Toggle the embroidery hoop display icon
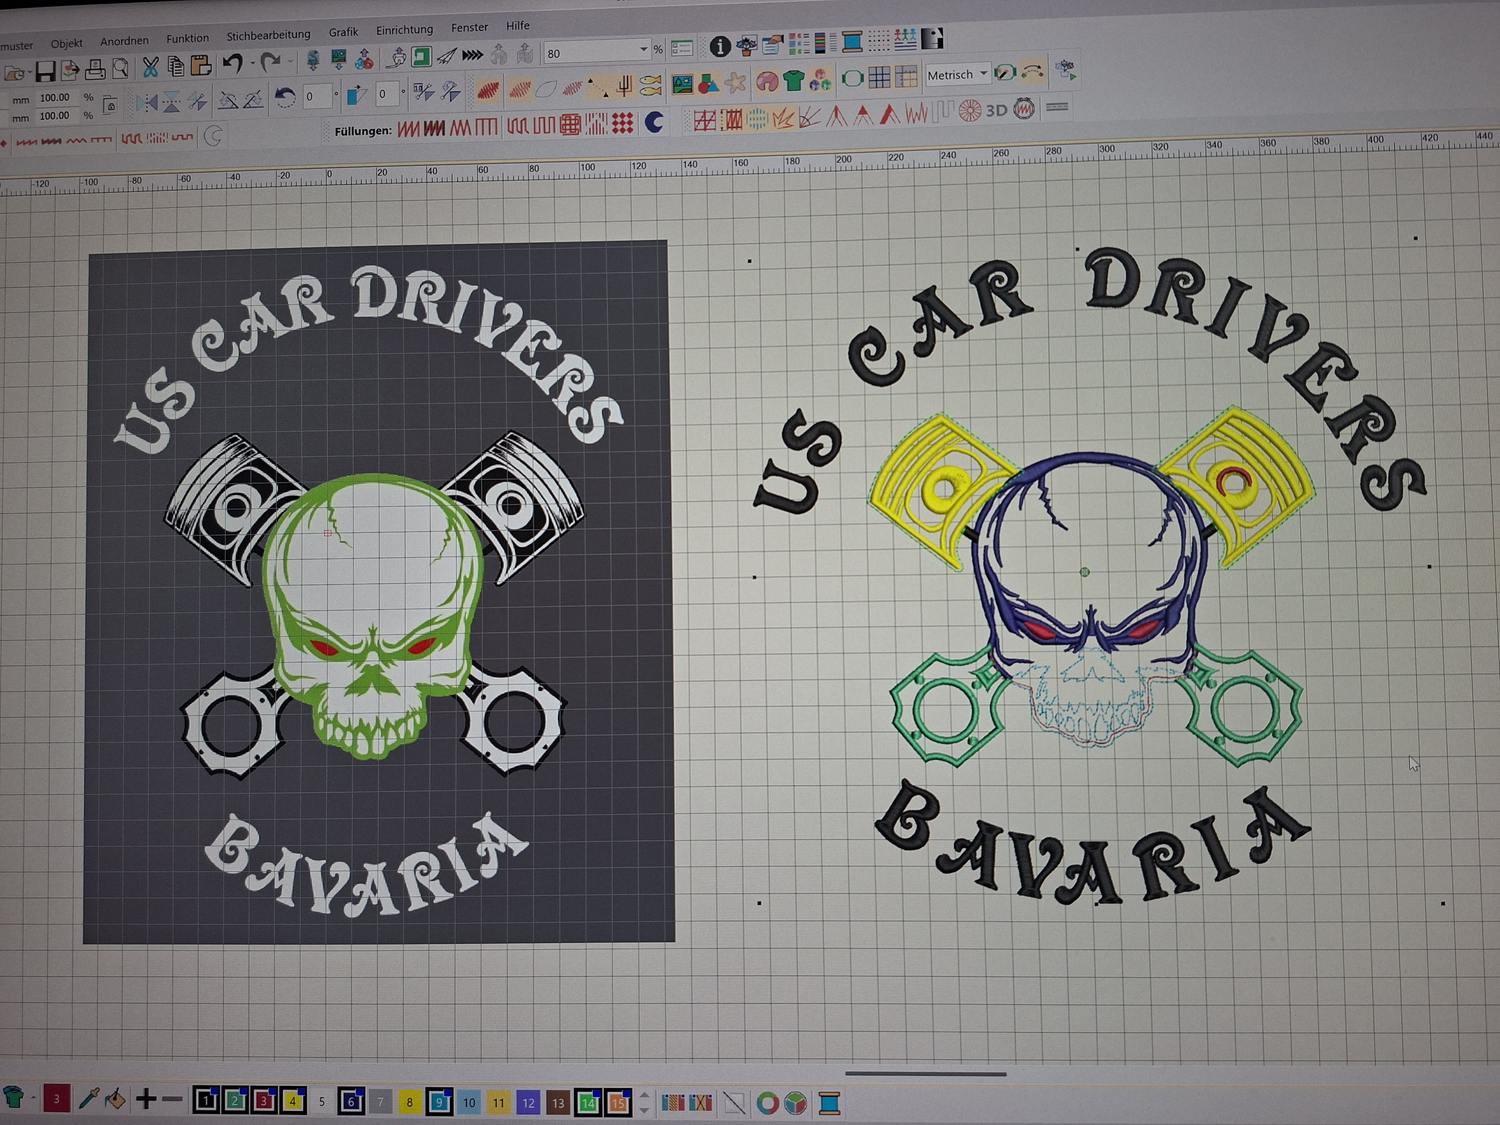Image resolution: width=1500 pixels, height=1125 pixels. pos(852,78)
